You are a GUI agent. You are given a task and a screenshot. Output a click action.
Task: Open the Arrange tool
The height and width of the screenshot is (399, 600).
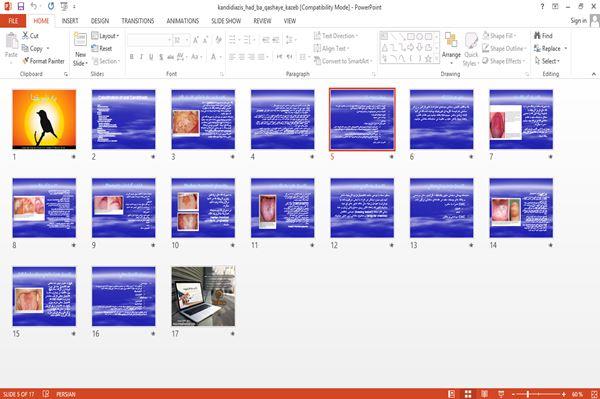tap(451, 49)
